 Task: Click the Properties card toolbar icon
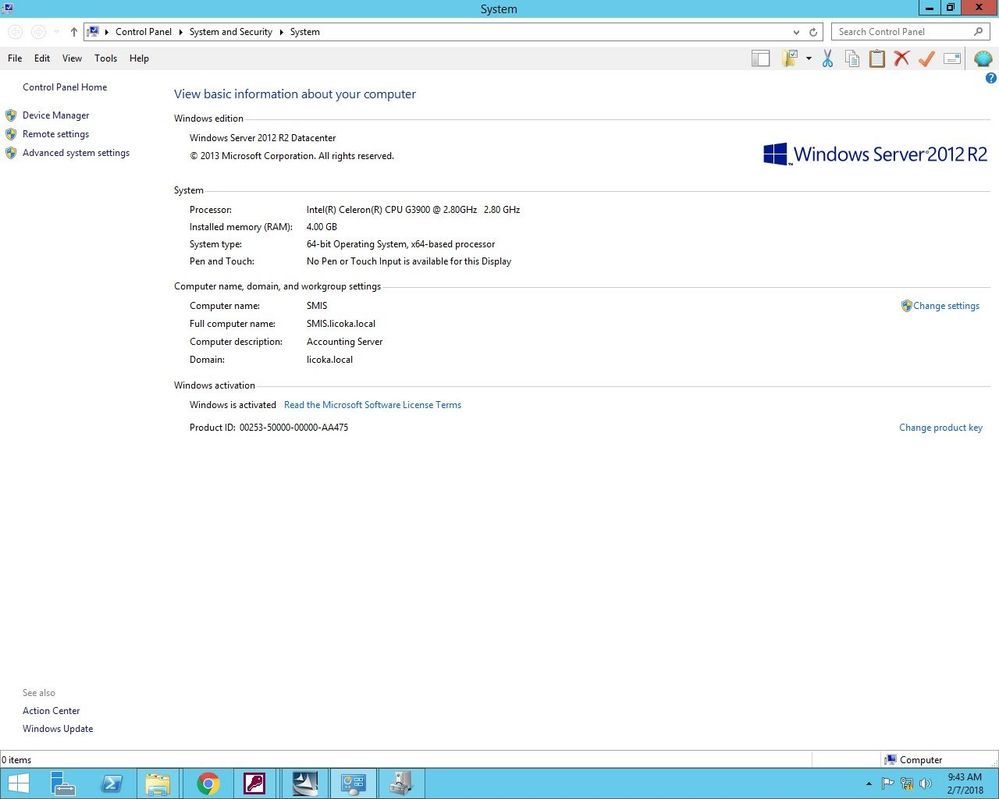(x=952, y=59)
